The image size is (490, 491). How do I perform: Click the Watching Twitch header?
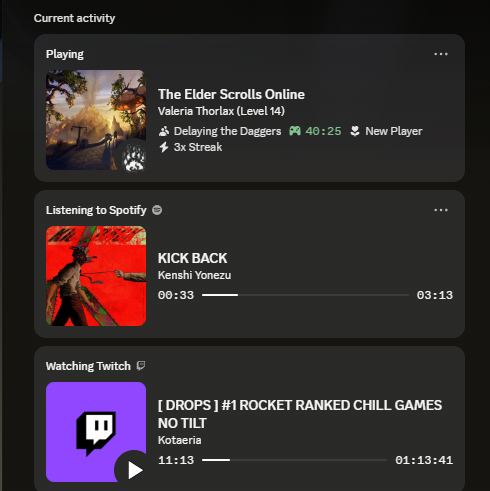click(88, 366)
